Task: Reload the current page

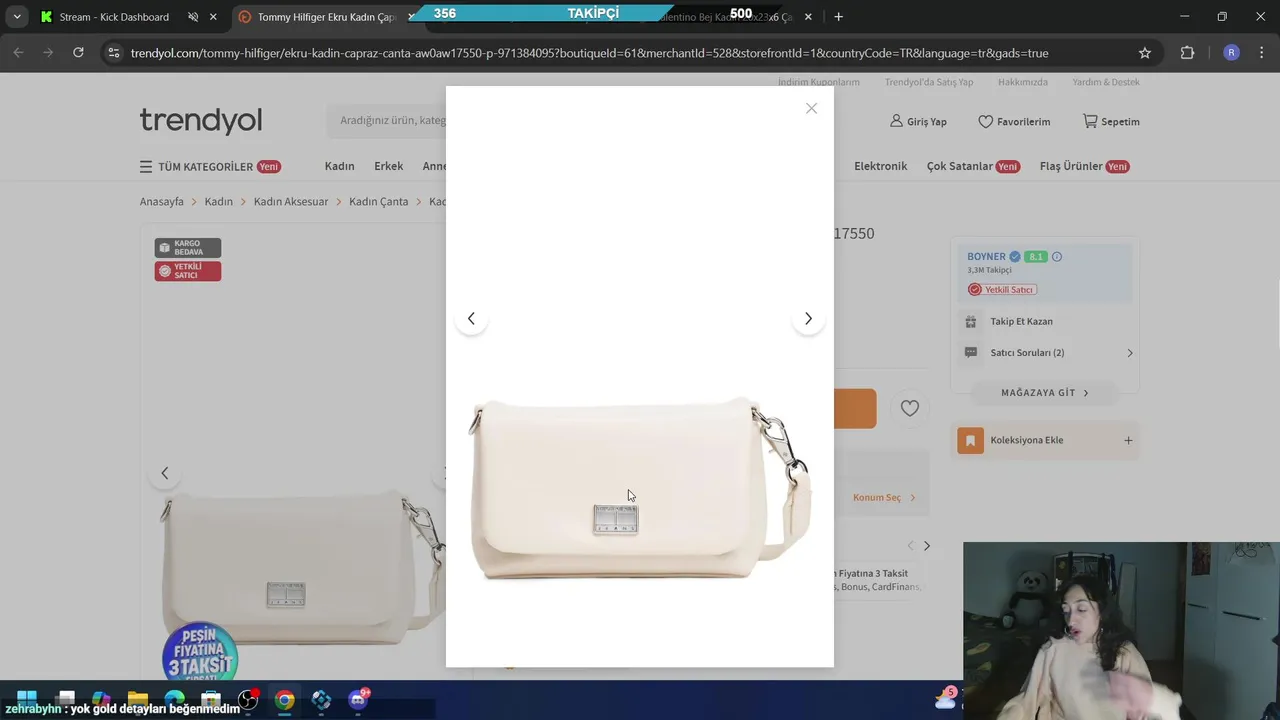Action: click(x=78, y=53)
